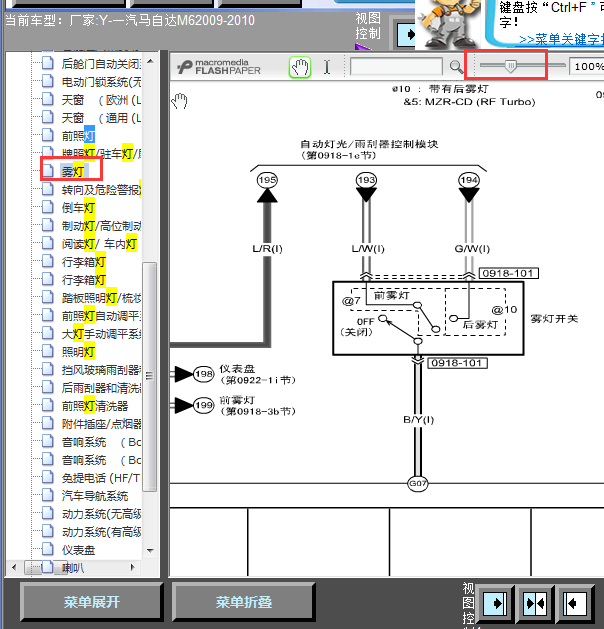This screenshot has height=629, width=604.
Task: Click the FlashPaper search text field
Action: coord(396,67)
